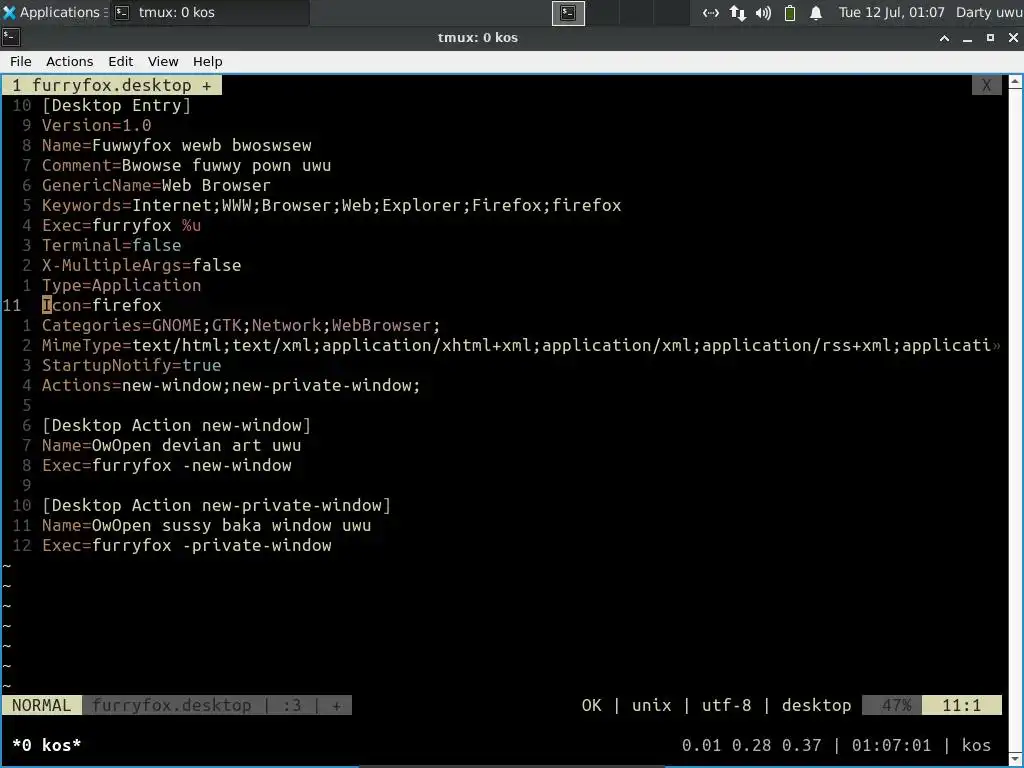
Task: Select the *0 kos* tmux window
Action: (x=46, y=745)
